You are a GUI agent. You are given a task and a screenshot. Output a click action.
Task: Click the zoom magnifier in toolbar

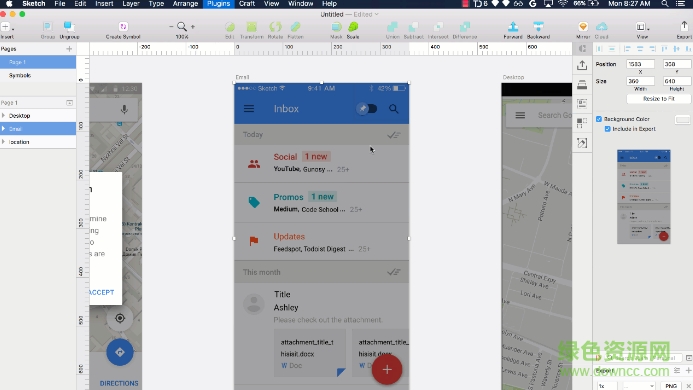coord(182,27)
